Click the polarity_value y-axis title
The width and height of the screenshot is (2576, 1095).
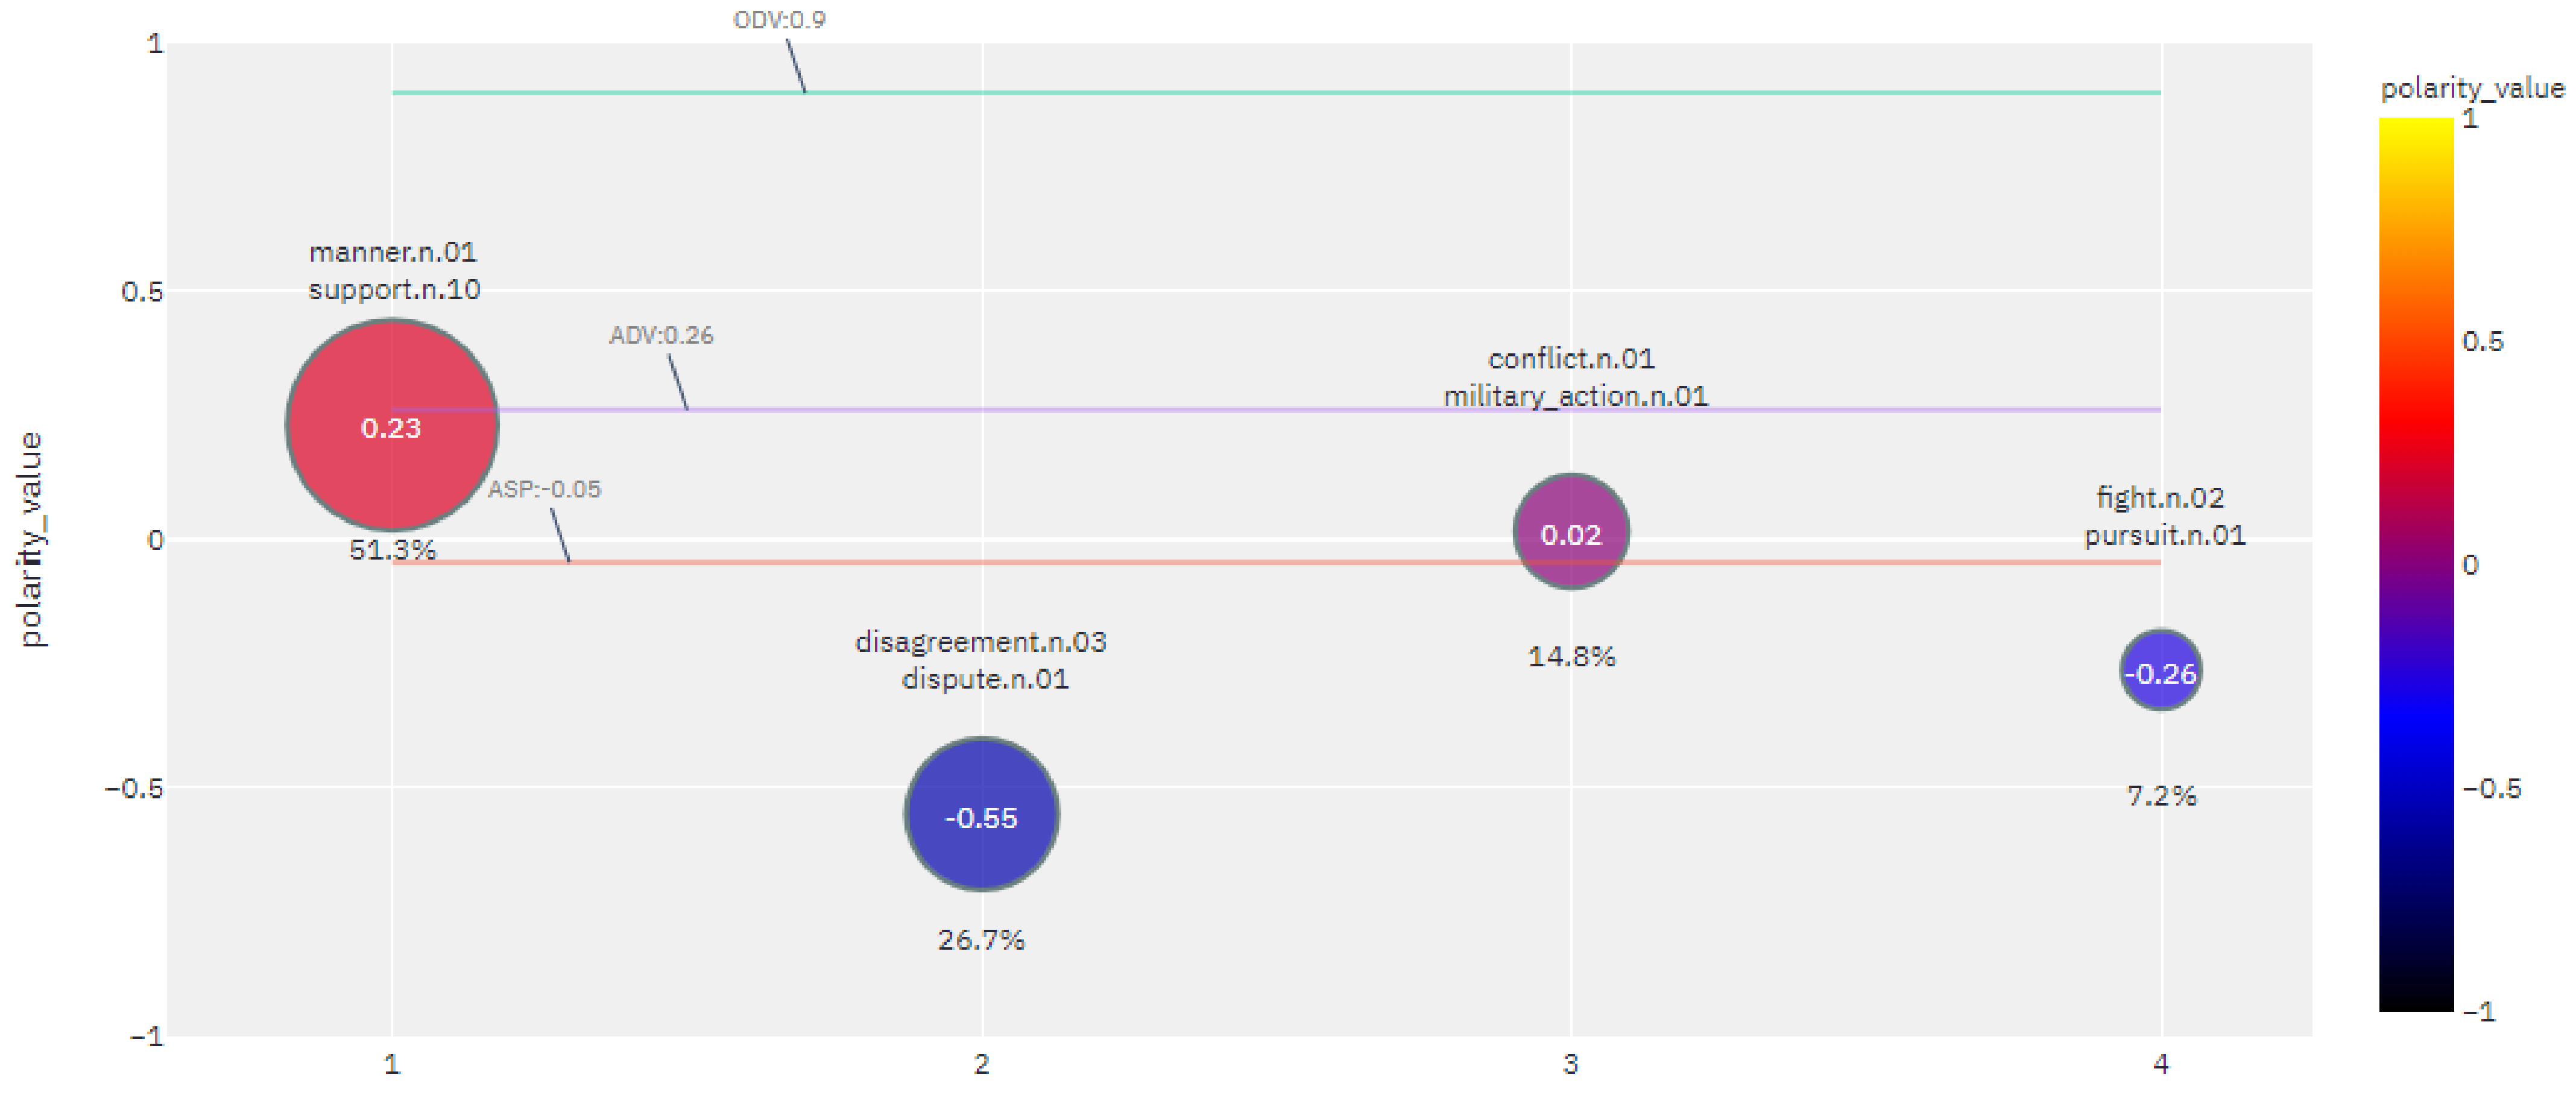point(31,540)
